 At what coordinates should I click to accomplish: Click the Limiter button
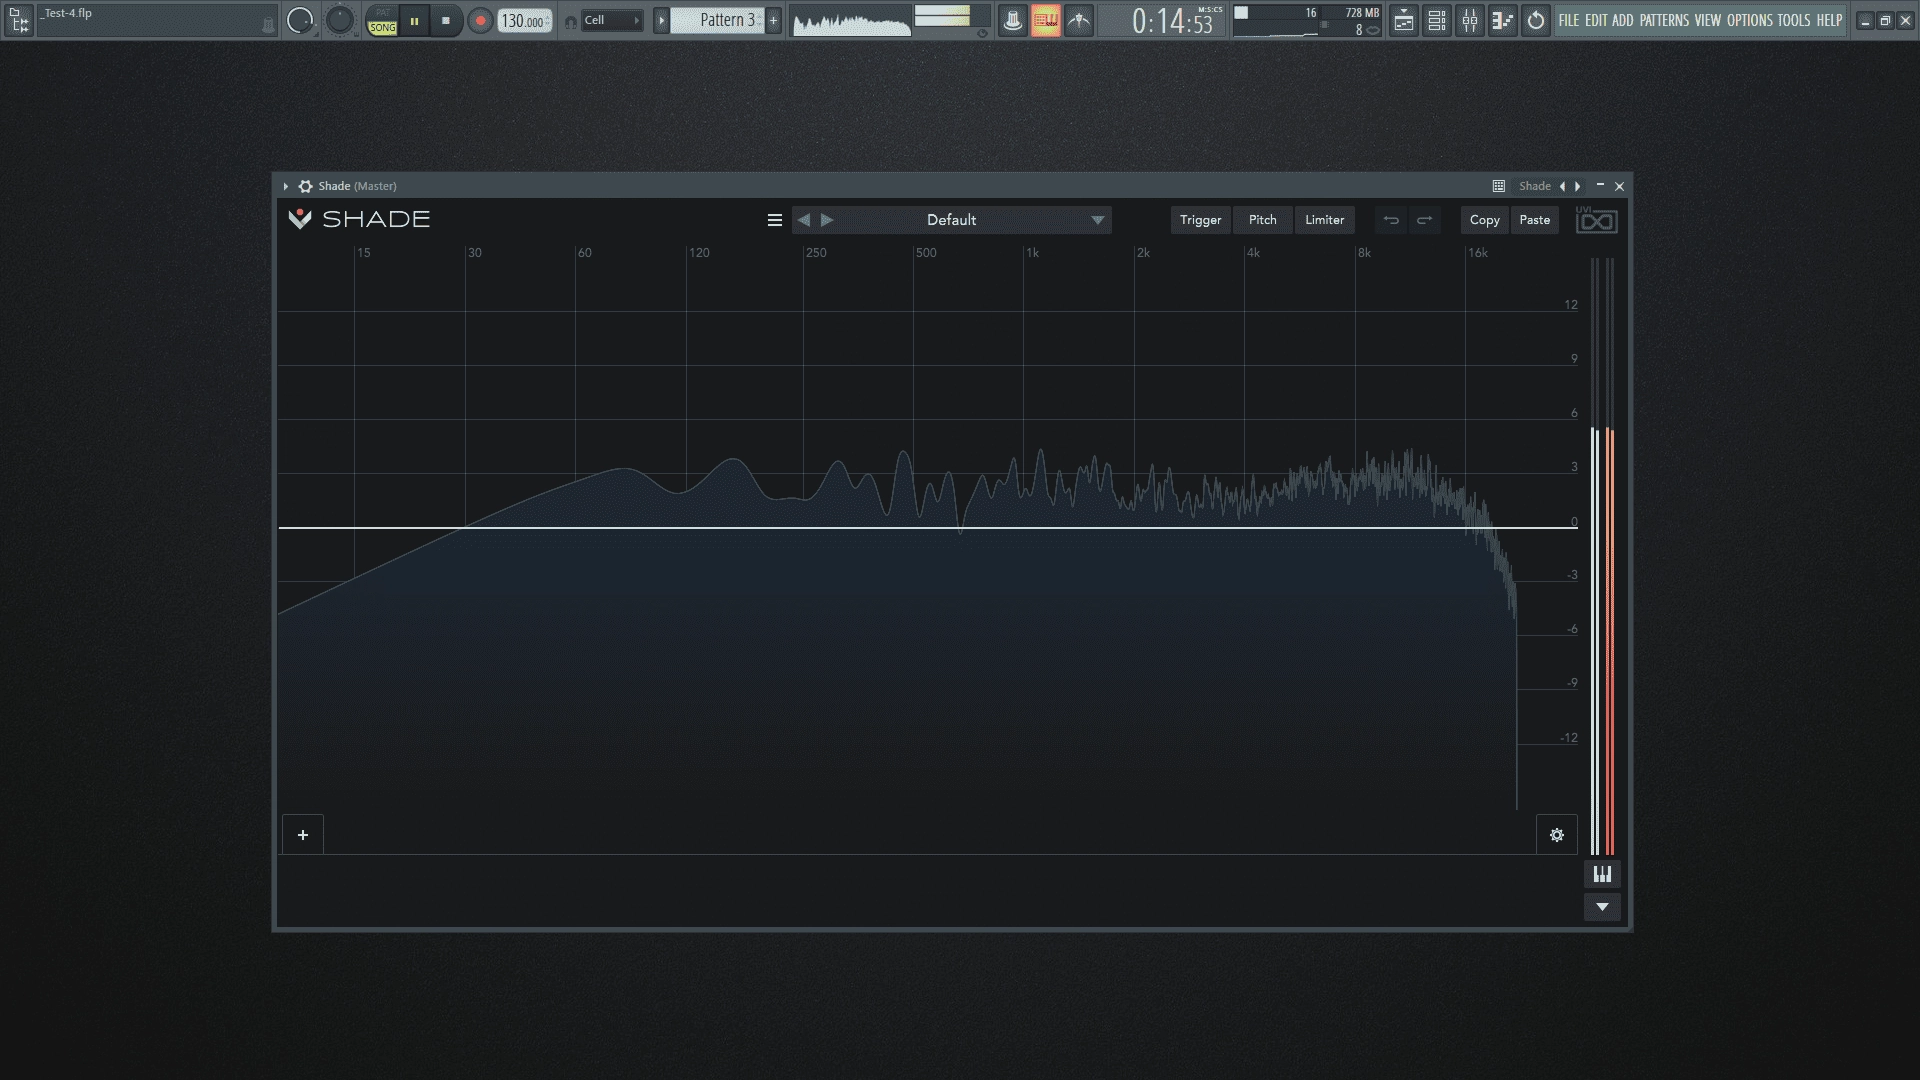tap(1324, 220)
